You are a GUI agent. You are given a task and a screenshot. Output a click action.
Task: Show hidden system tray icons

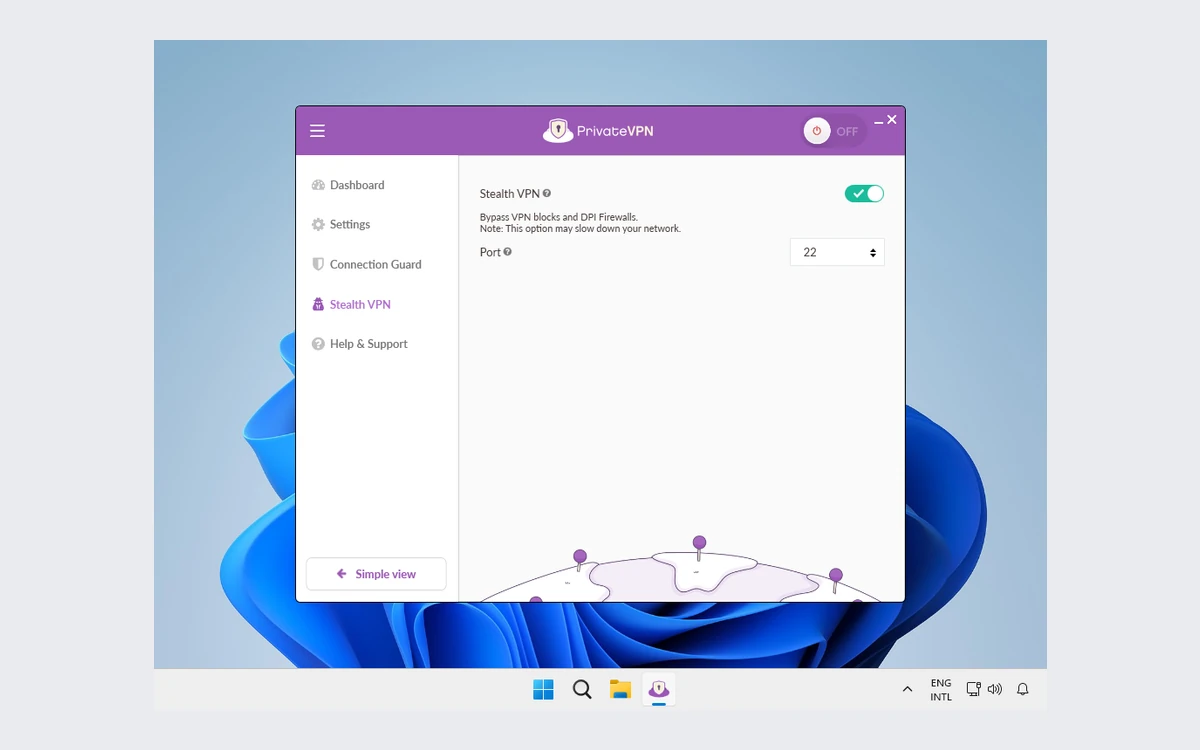[907, 689]
